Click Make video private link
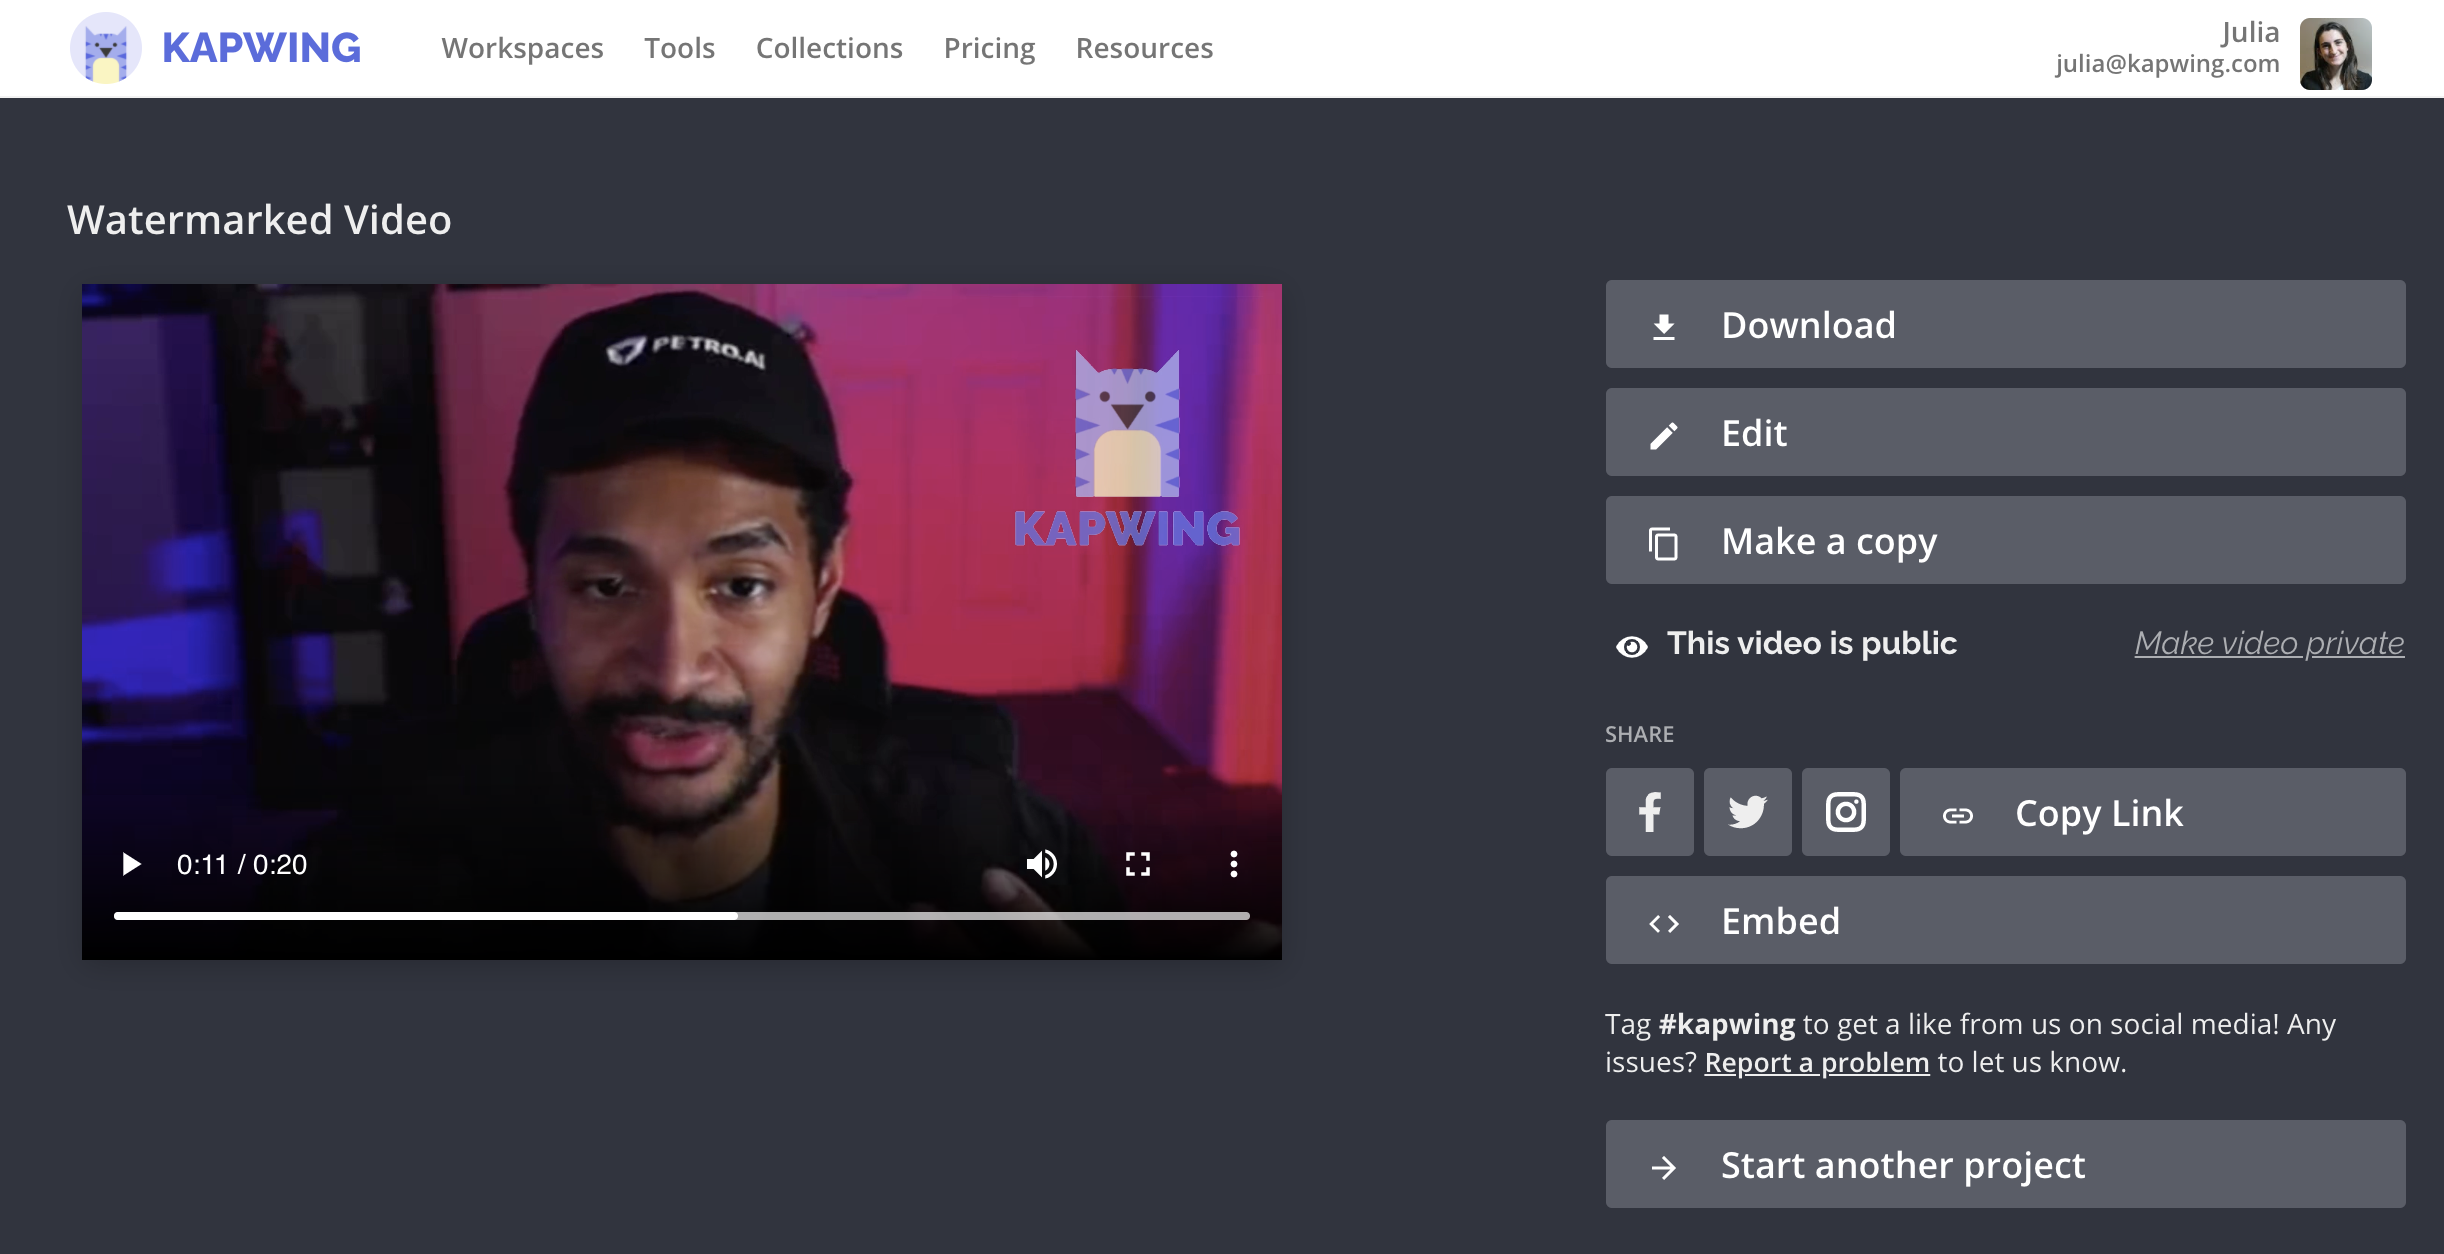This screenshot has height=1254, width=2444. [x=2268, y=641]
